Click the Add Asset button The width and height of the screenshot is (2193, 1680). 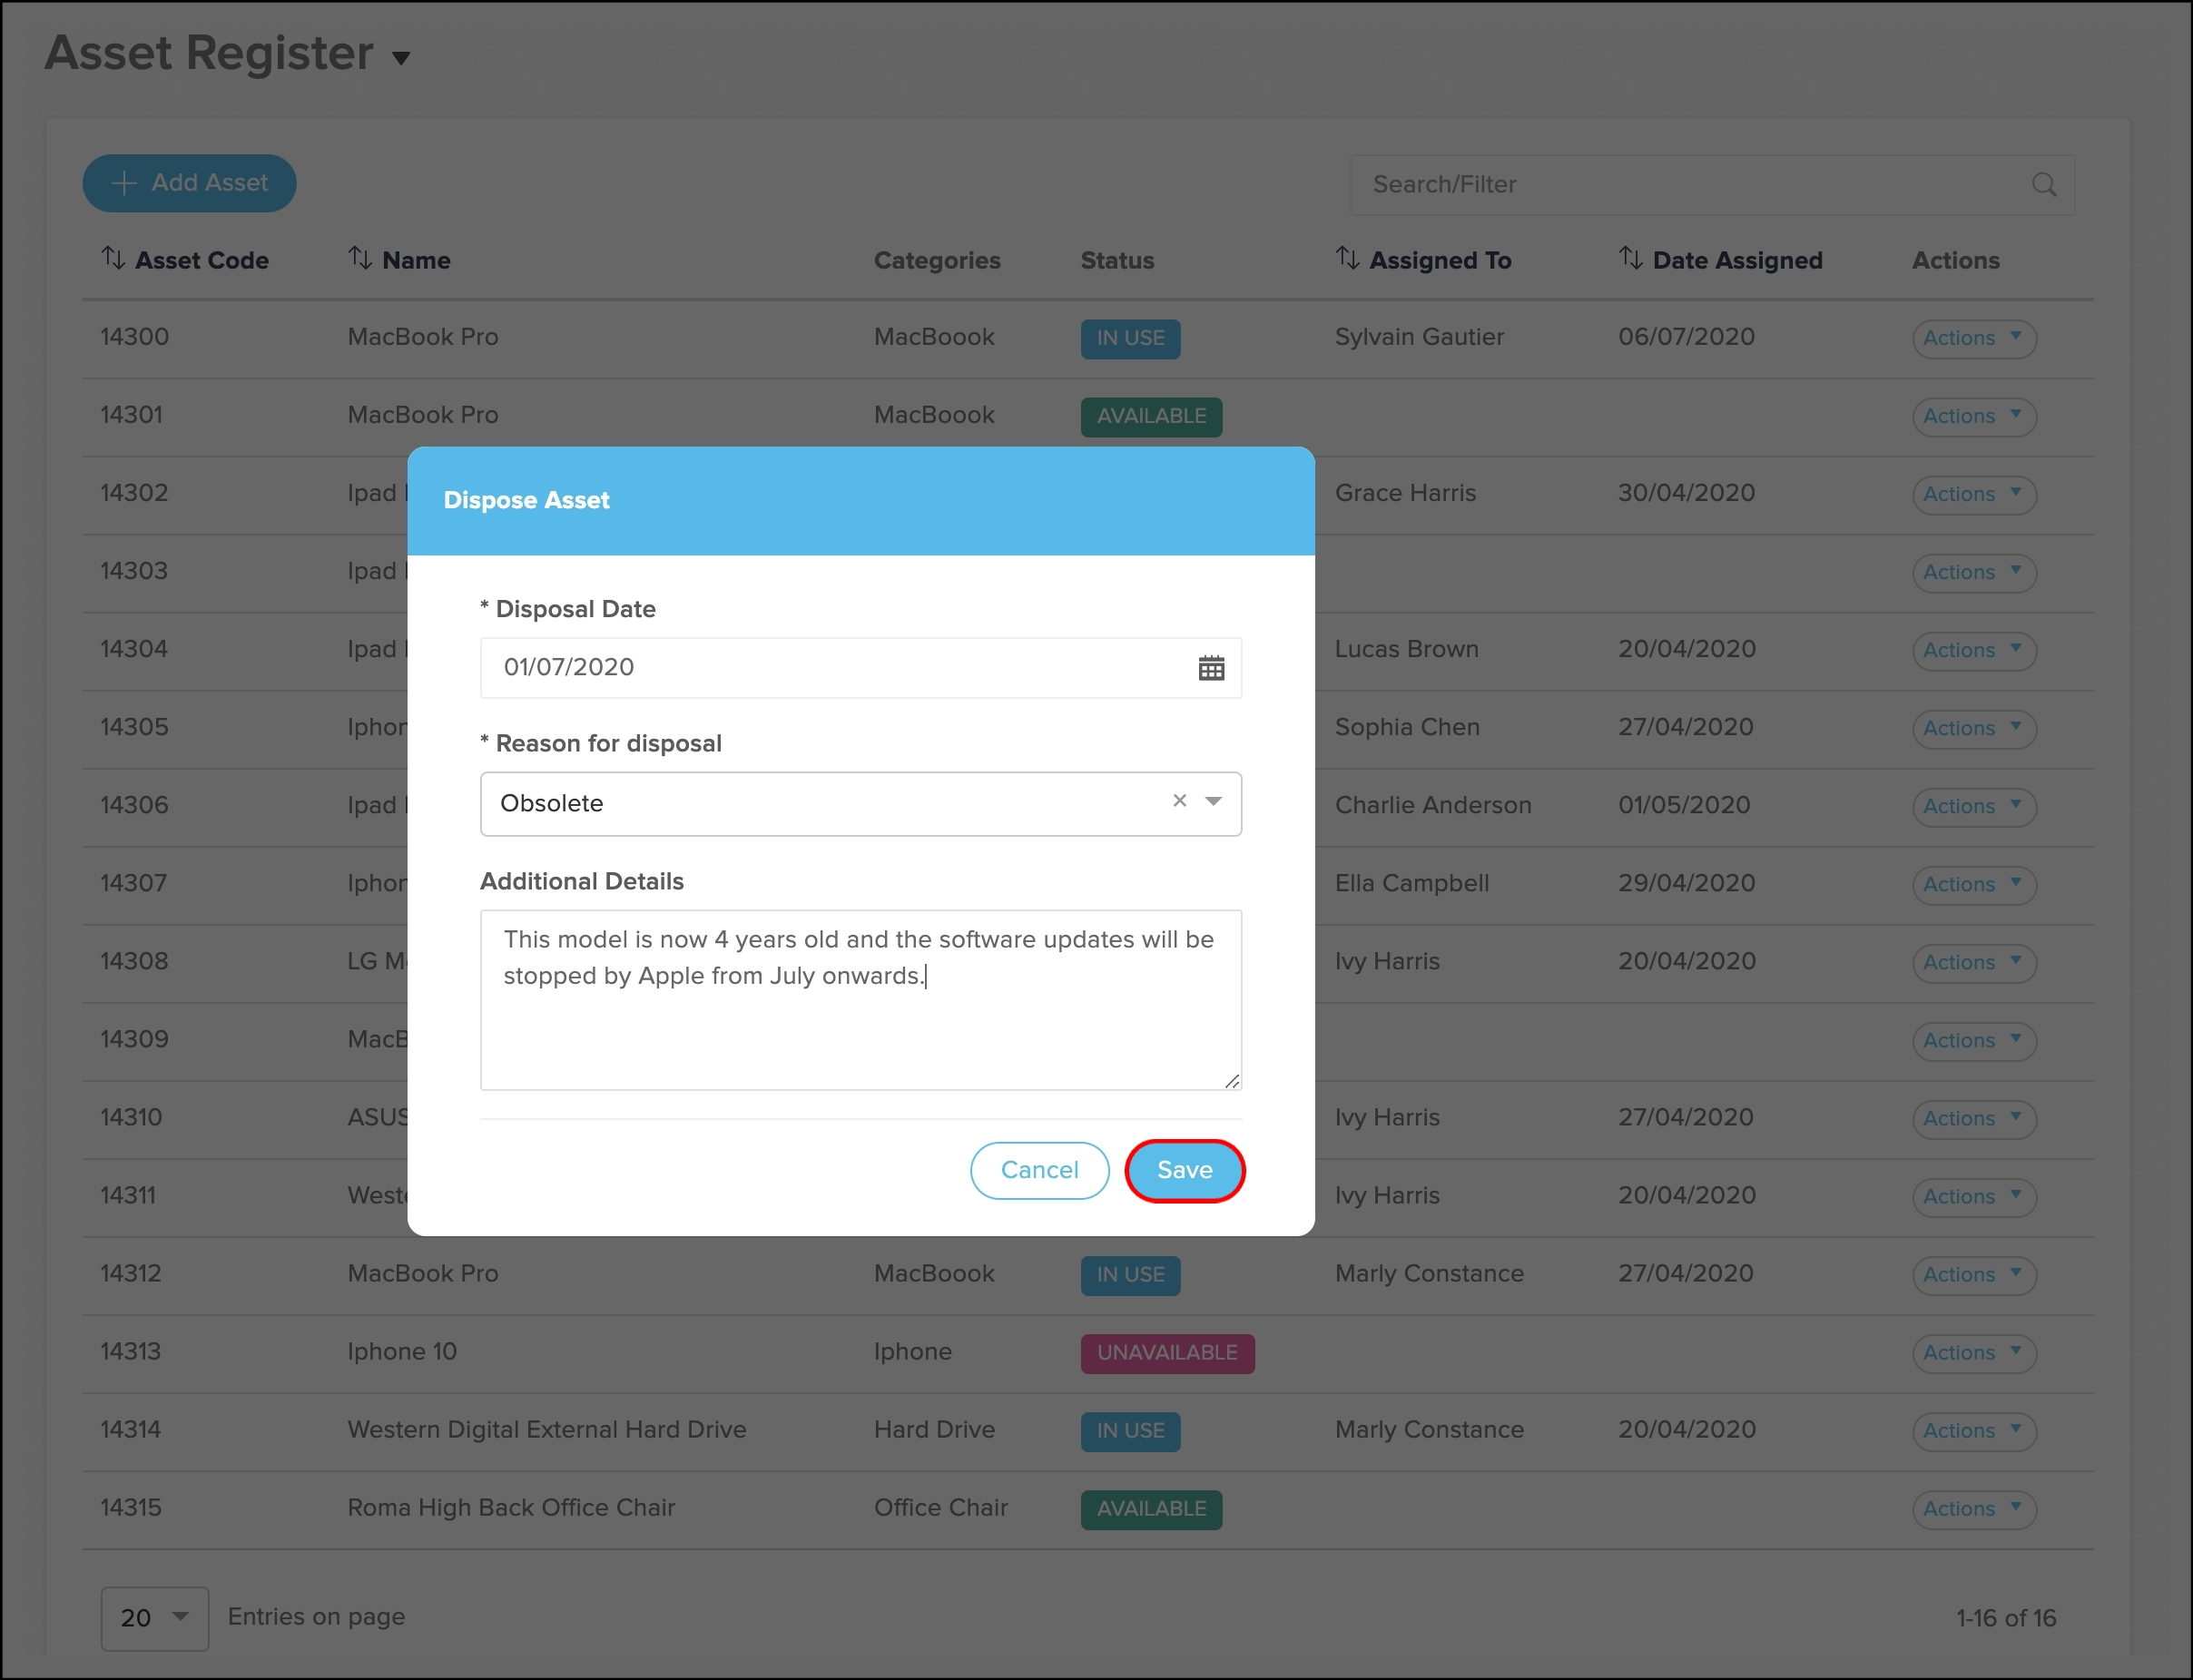[189, 183]
